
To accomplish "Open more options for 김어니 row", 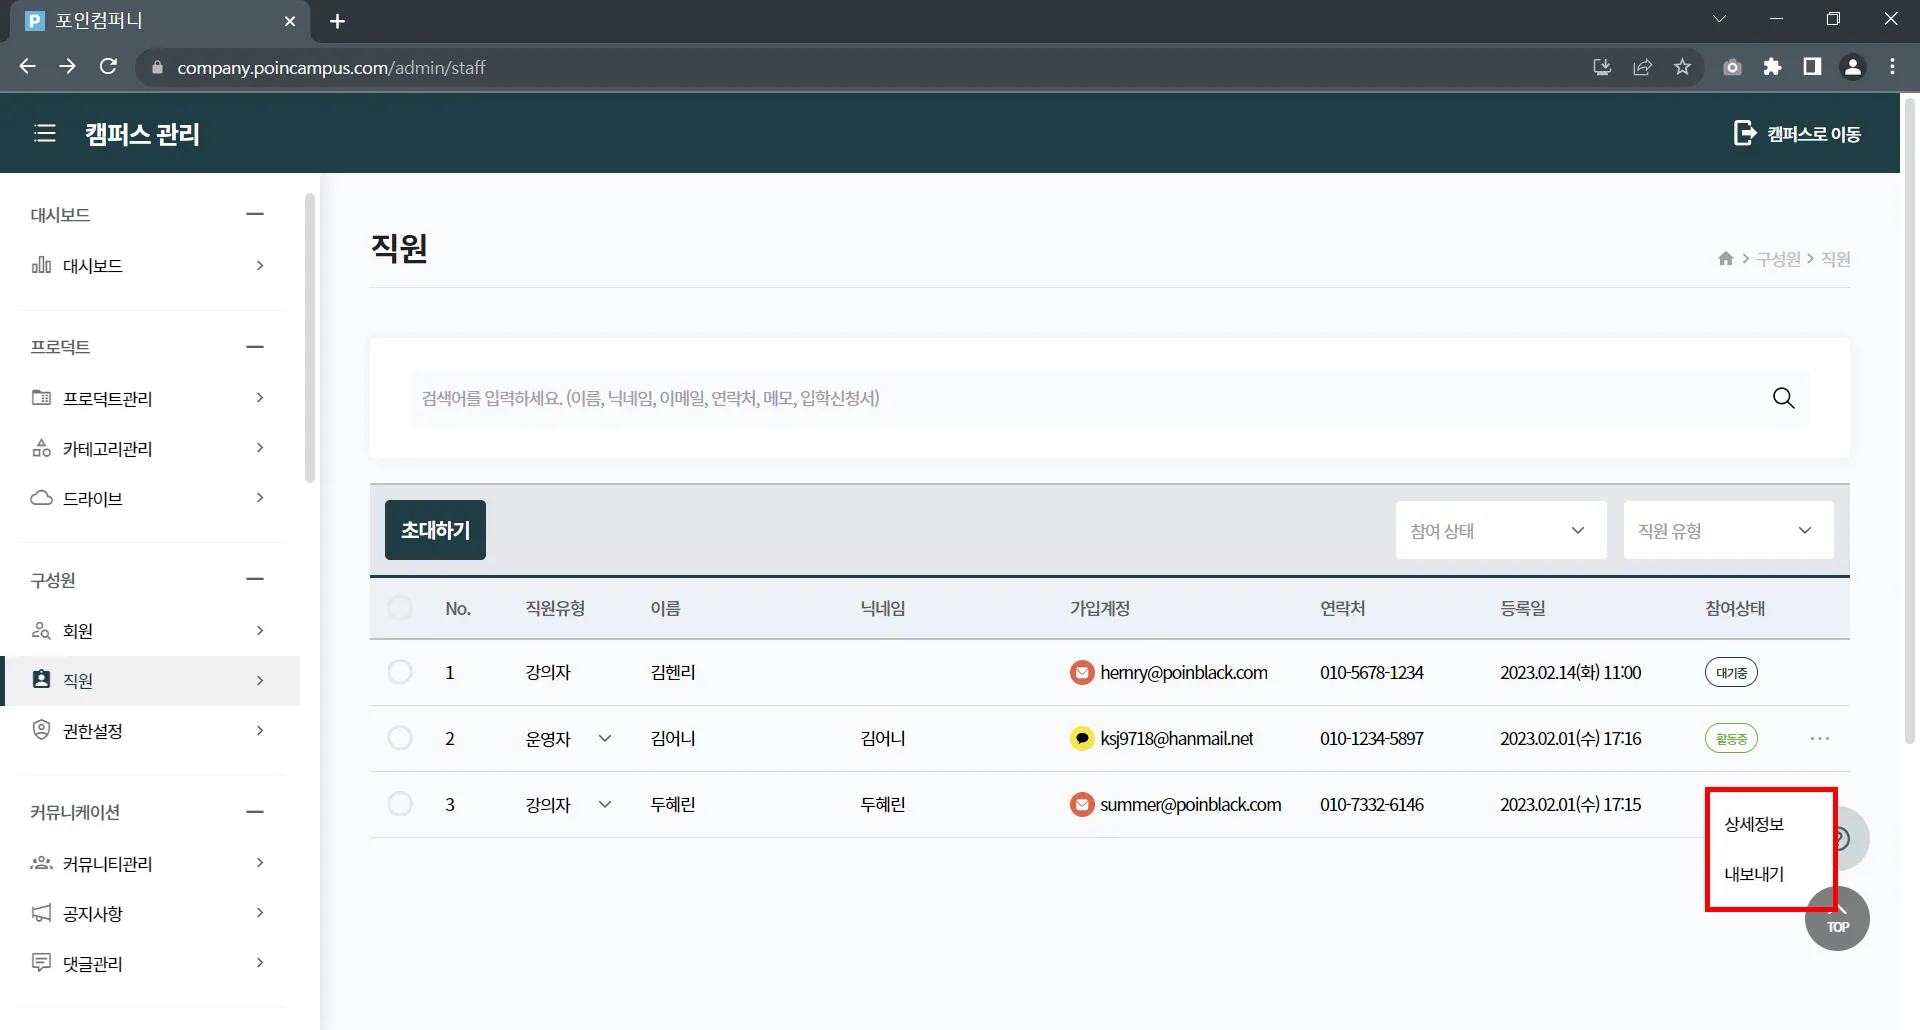I will [1820, 739].
